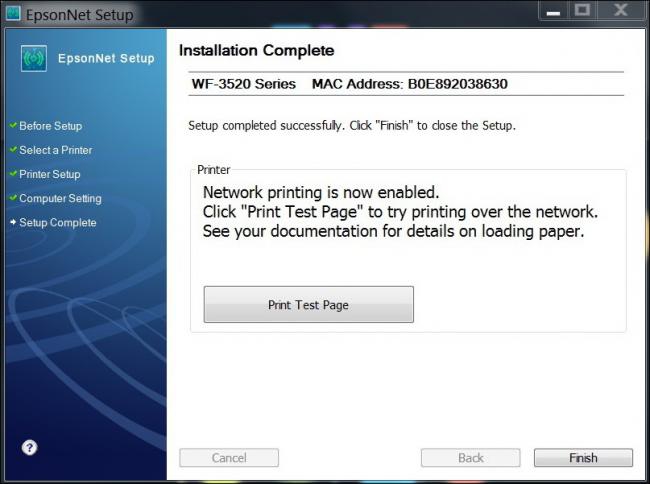
Task: Click the checkmark beside Select a Printer
Action: [13, 149]
